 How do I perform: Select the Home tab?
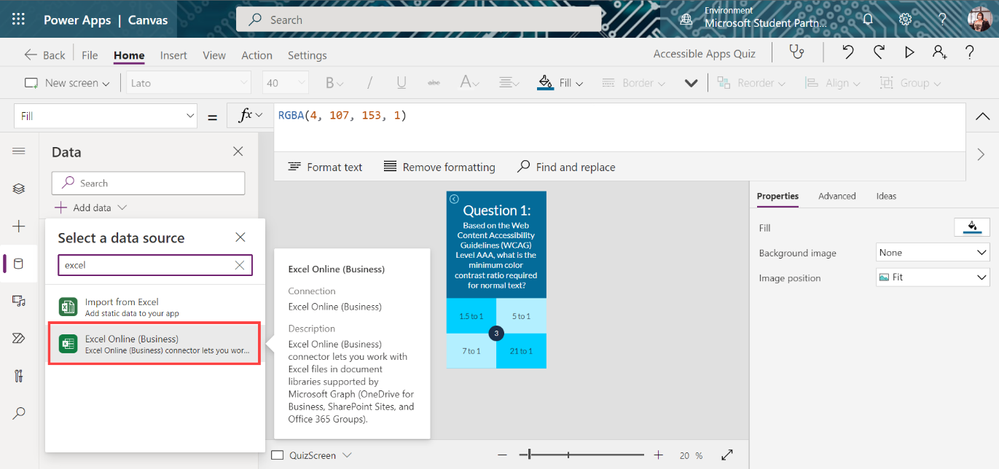(x=129, y=55)
